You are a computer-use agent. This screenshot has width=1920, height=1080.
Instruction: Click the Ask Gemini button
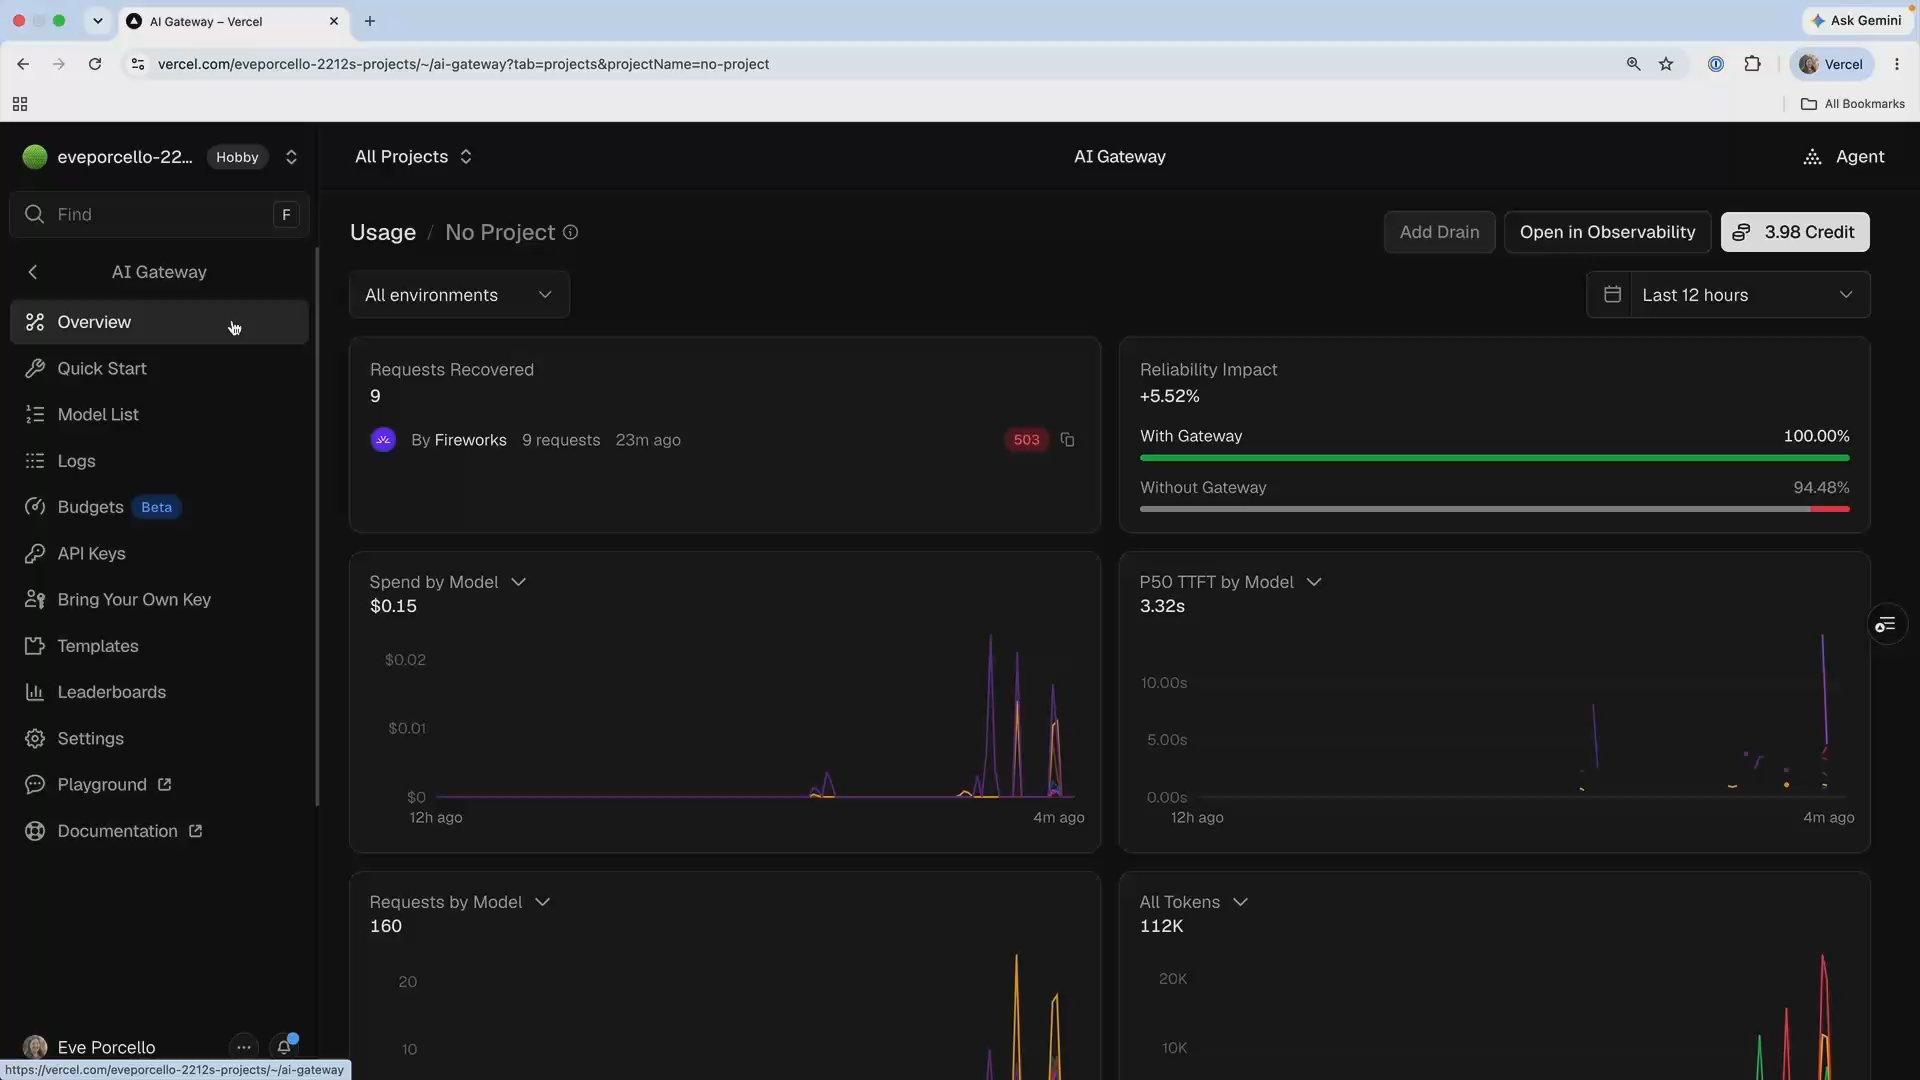(1856, 21)
